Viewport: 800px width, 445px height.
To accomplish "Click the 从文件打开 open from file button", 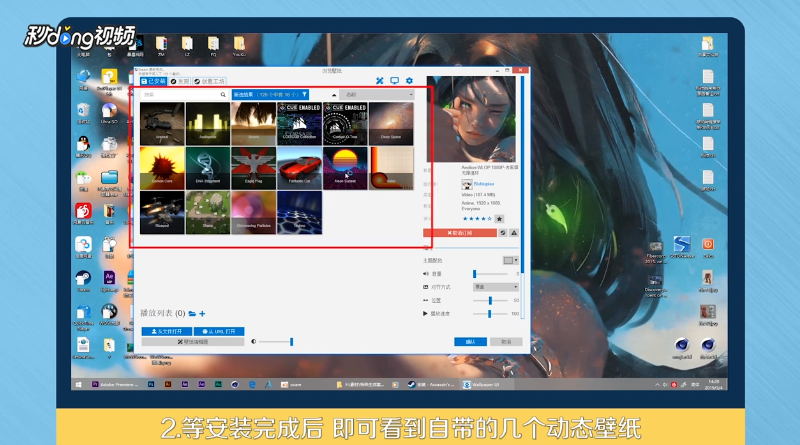I will click(x=167, y=331).
